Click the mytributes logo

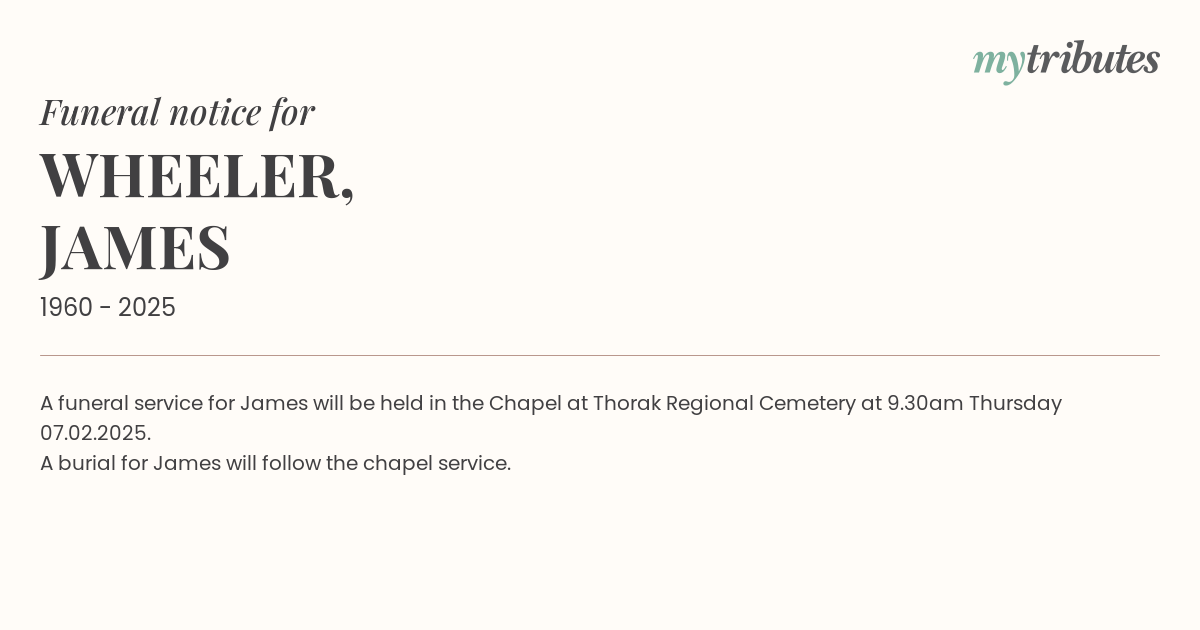pyautogui.click(x=1066, y=60)
